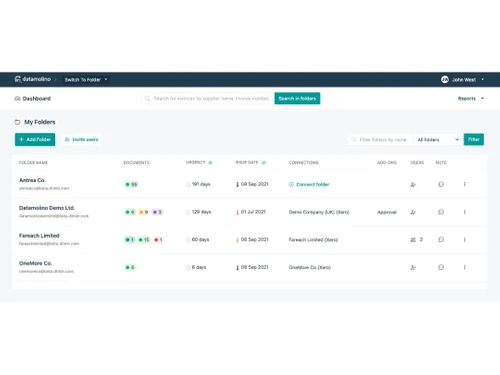Click Fareach Limited red 1 documents badge
Viewport: 500px width, 375px height.
pyautogui.click(x=158, y=240)
